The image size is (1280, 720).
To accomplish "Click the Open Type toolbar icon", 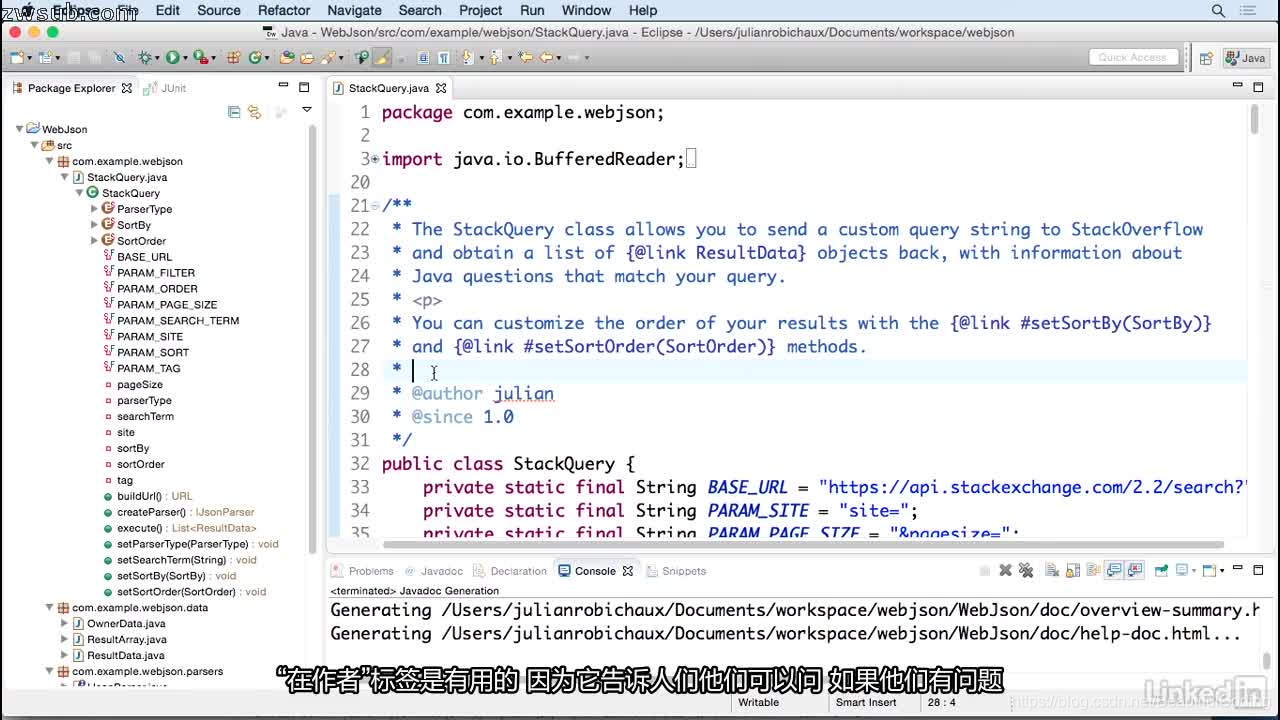I will 287,57.
